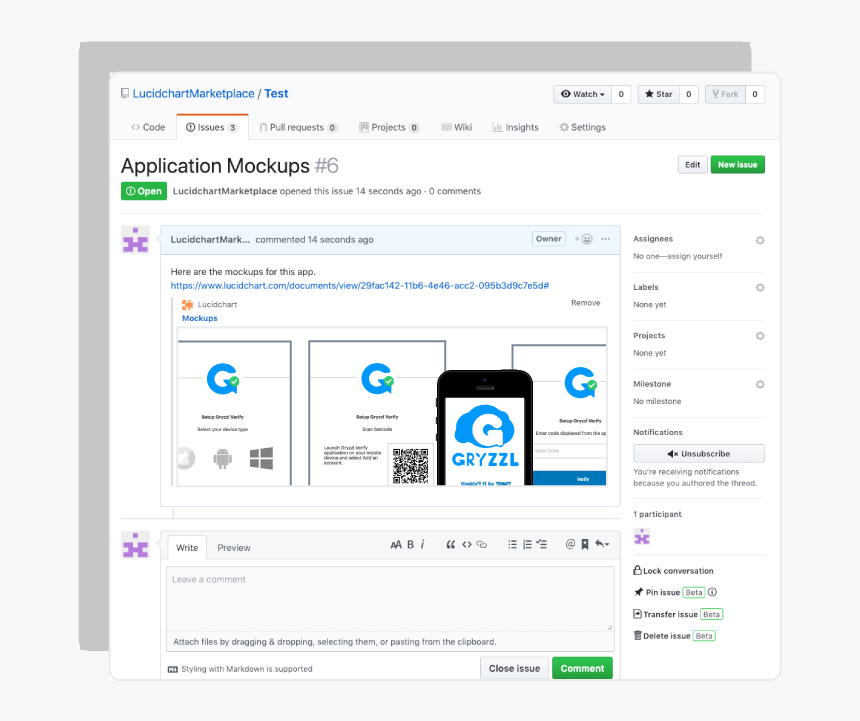Click the Edit issue title button
The width and height of the screenshot is (860, 721).
click(692, 164)
